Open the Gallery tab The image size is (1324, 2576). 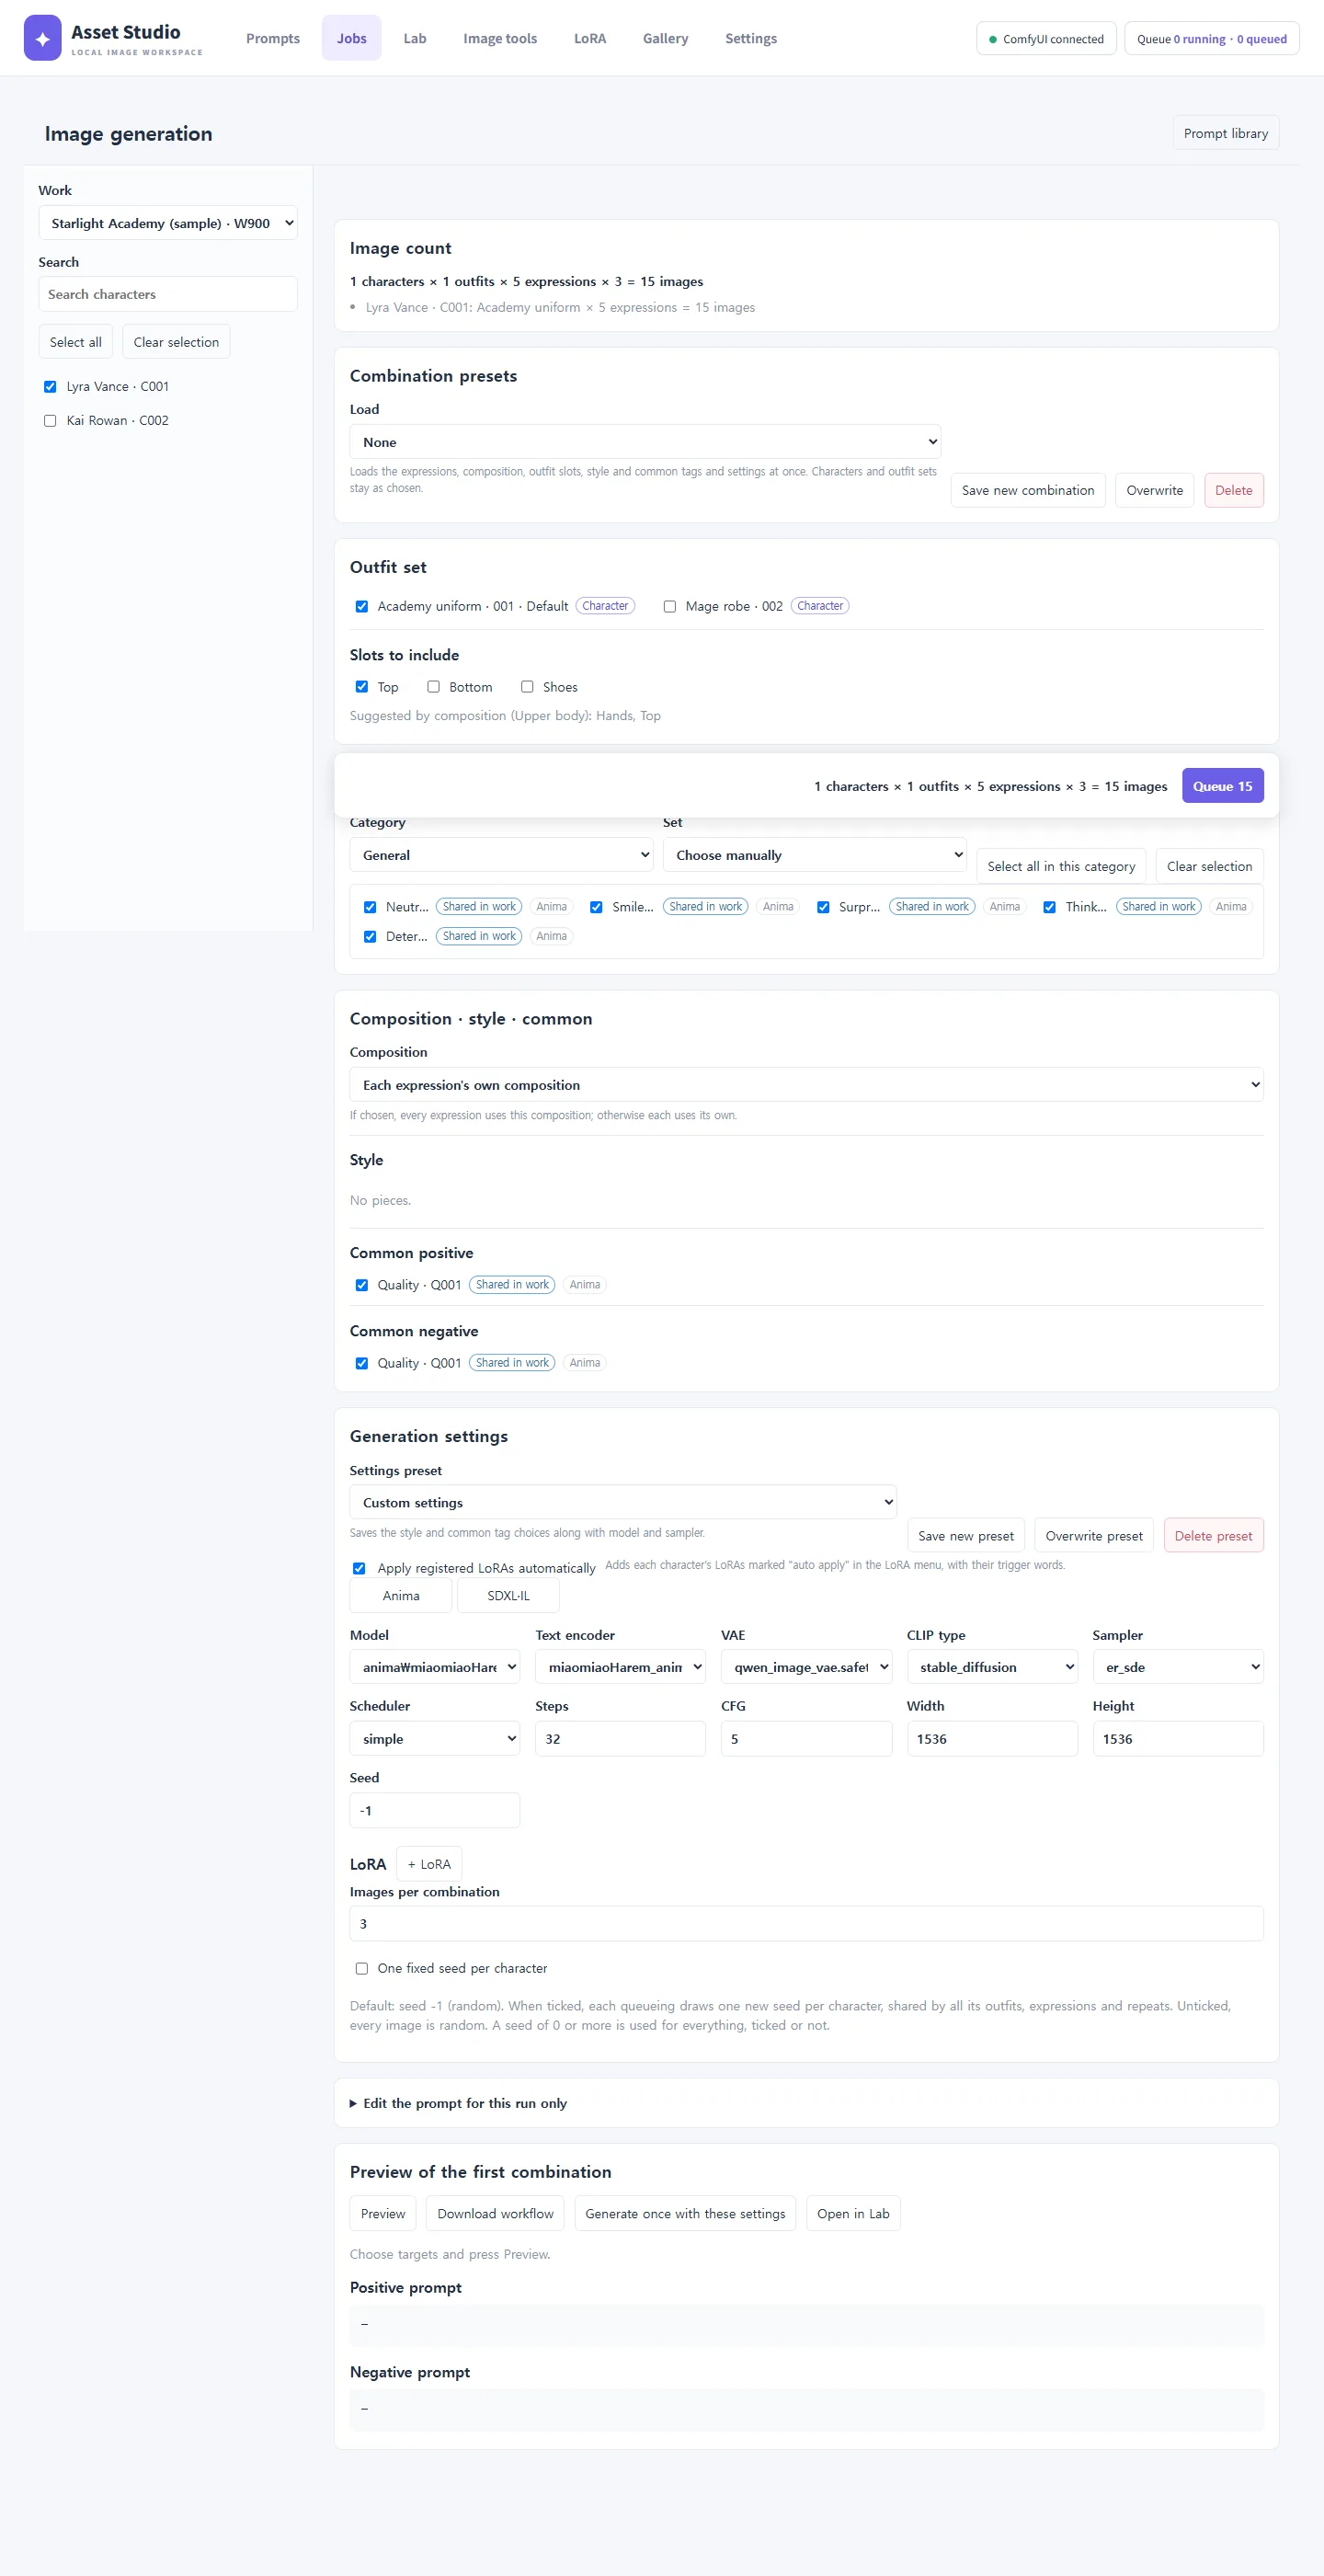(x=665, y=38)
